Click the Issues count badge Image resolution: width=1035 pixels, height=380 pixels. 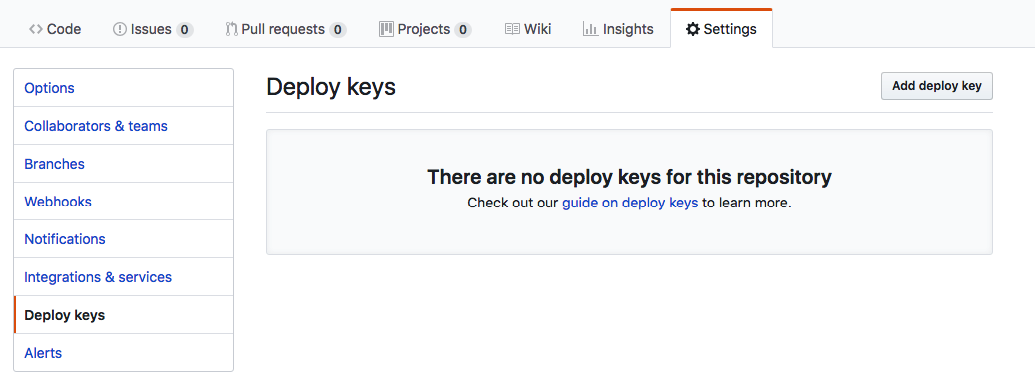pyautogui.click(x=185, y=30)
